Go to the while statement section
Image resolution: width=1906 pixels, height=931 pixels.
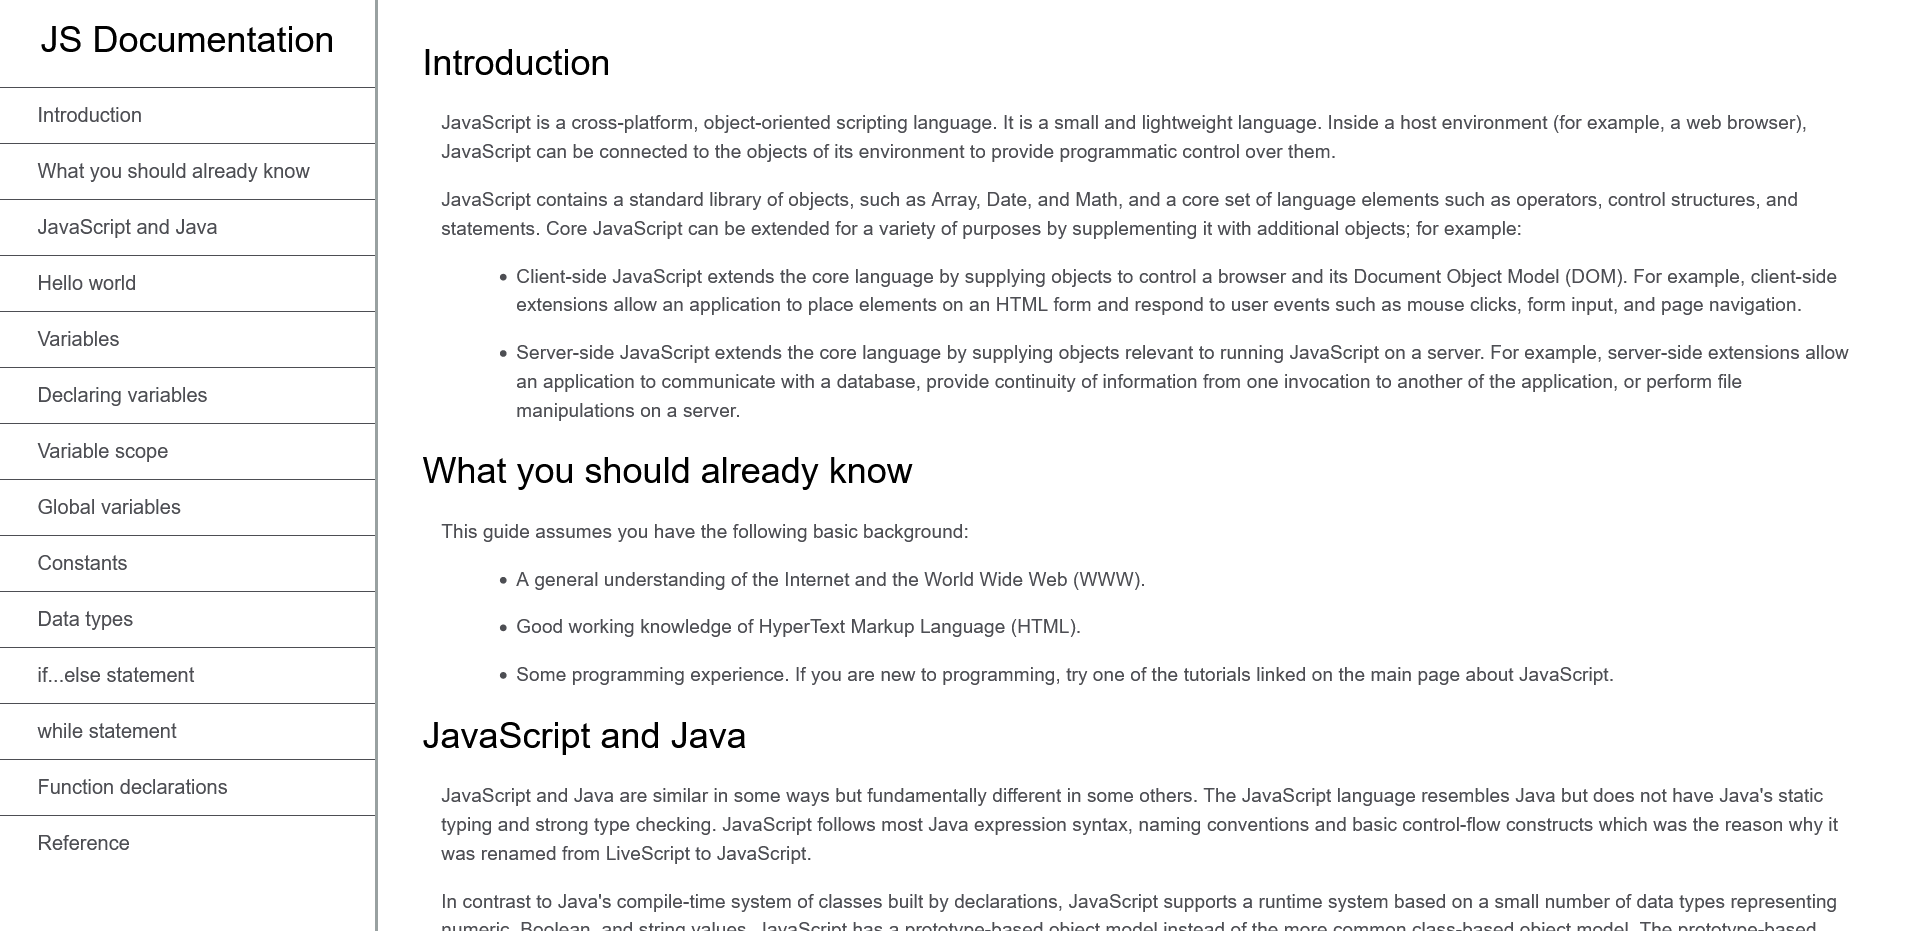coord(106,731)
